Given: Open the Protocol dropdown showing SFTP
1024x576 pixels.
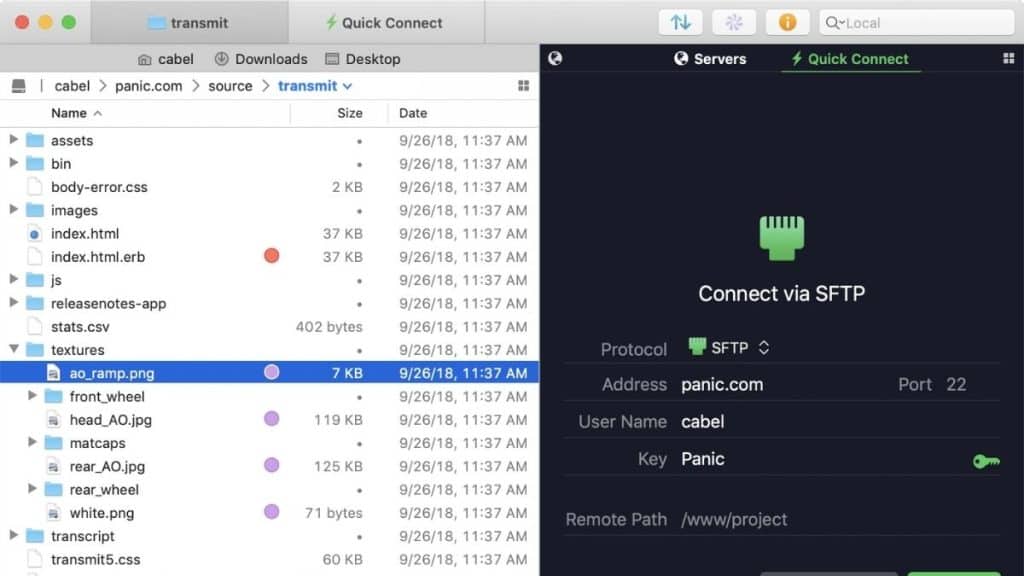Looking at the screenshot, I should click(x=730, y=349).
